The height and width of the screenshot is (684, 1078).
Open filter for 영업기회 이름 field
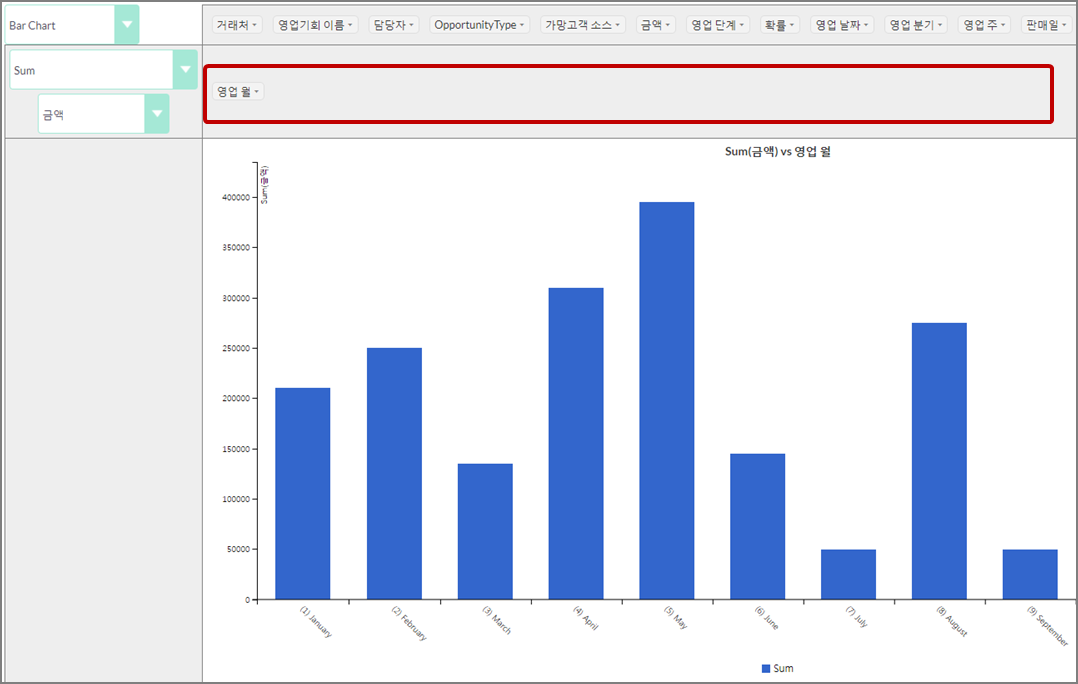pyautogui.click(x=352, y=25)
